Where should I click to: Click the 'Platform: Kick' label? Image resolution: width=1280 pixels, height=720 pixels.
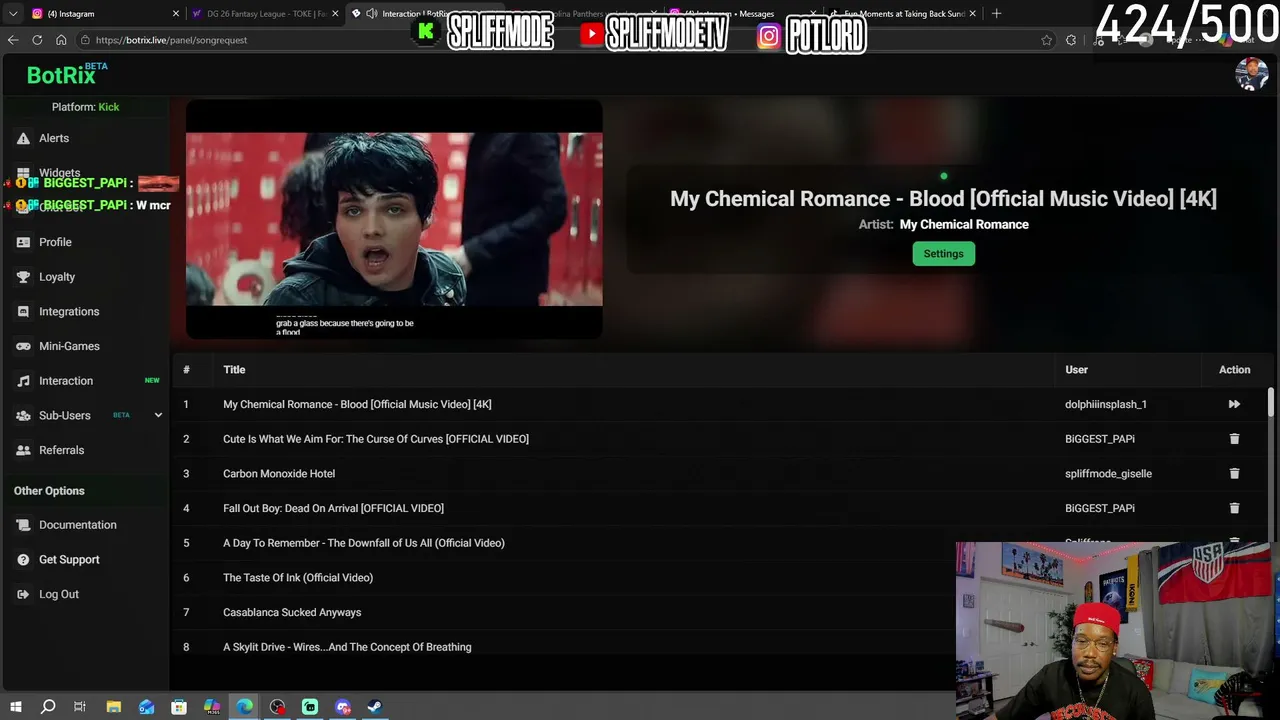tap(85, 107)
